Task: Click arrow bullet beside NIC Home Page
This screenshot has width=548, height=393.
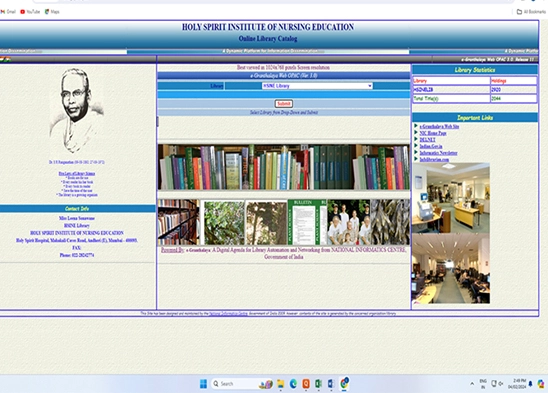Action: 416,133
